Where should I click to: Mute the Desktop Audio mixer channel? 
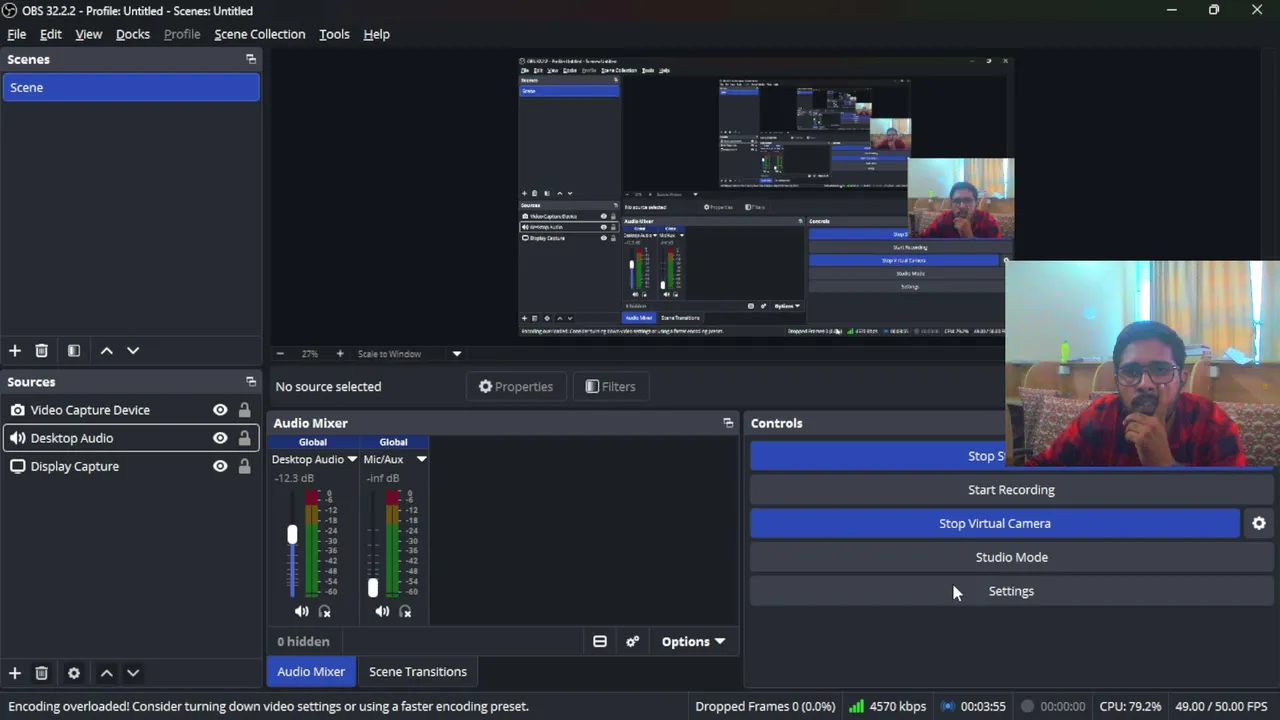pos(301,611)
